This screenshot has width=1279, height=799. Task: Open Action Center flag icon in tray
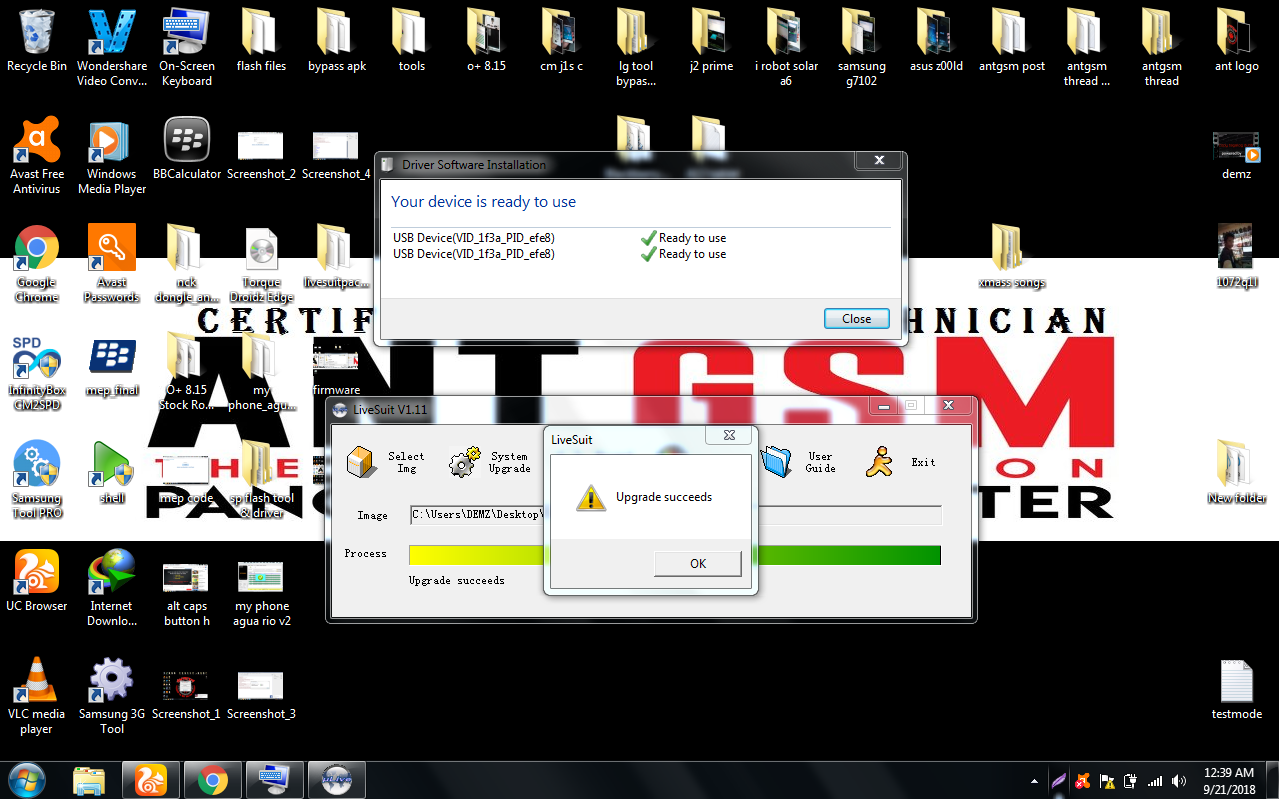pos(1107,781)
